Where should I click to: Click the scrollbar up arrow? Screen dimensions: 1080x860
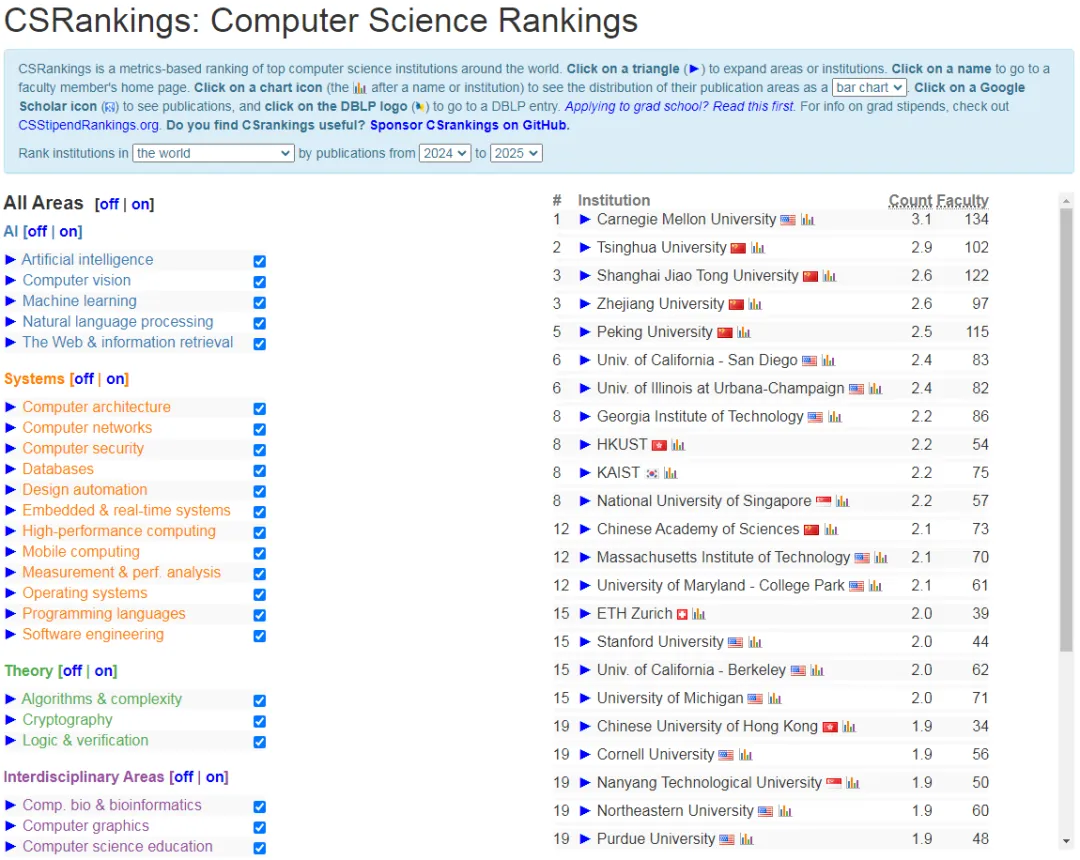(x=1066, y=201)
